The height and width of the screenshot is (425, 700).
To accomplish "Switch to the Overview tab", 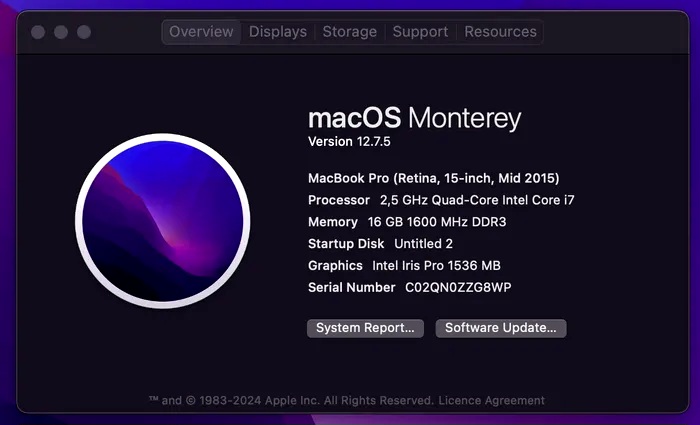I will (x=201, y=32).
